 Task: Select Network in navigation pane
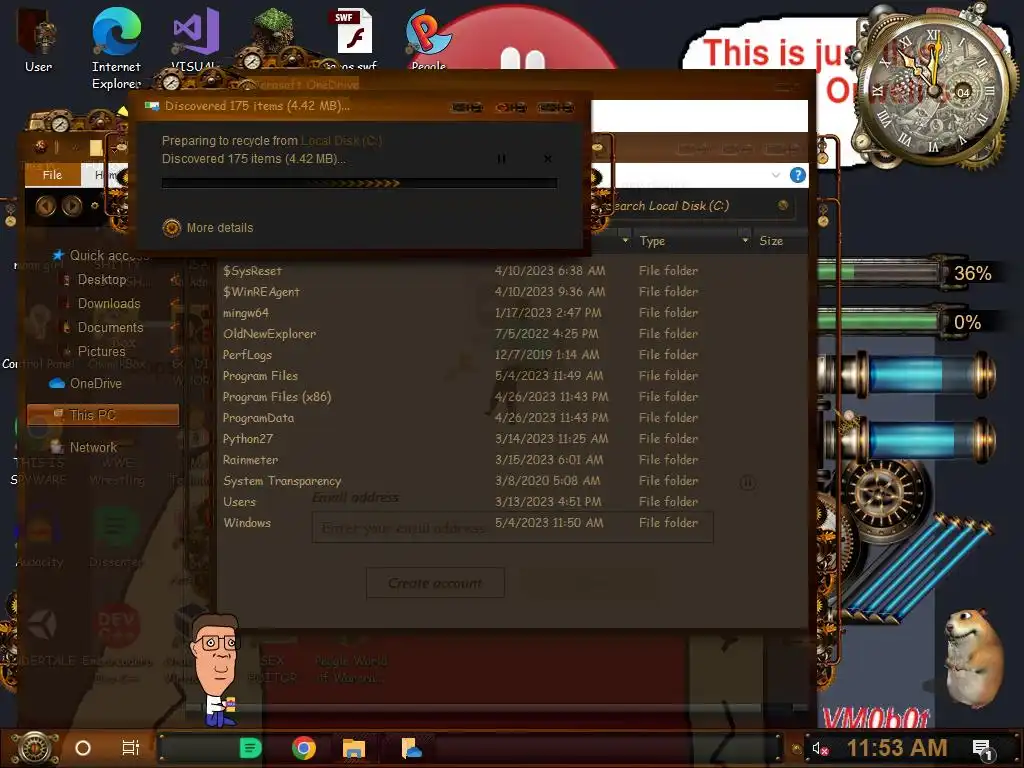pos(85,447)
